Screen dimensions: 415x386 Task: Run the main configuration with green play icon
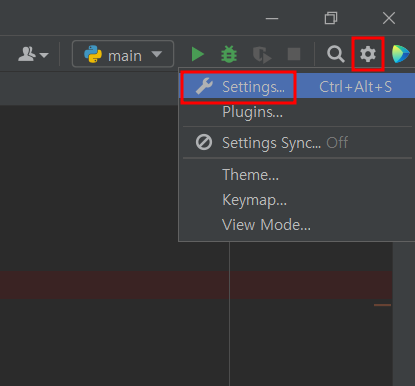[x=198, y=54]
